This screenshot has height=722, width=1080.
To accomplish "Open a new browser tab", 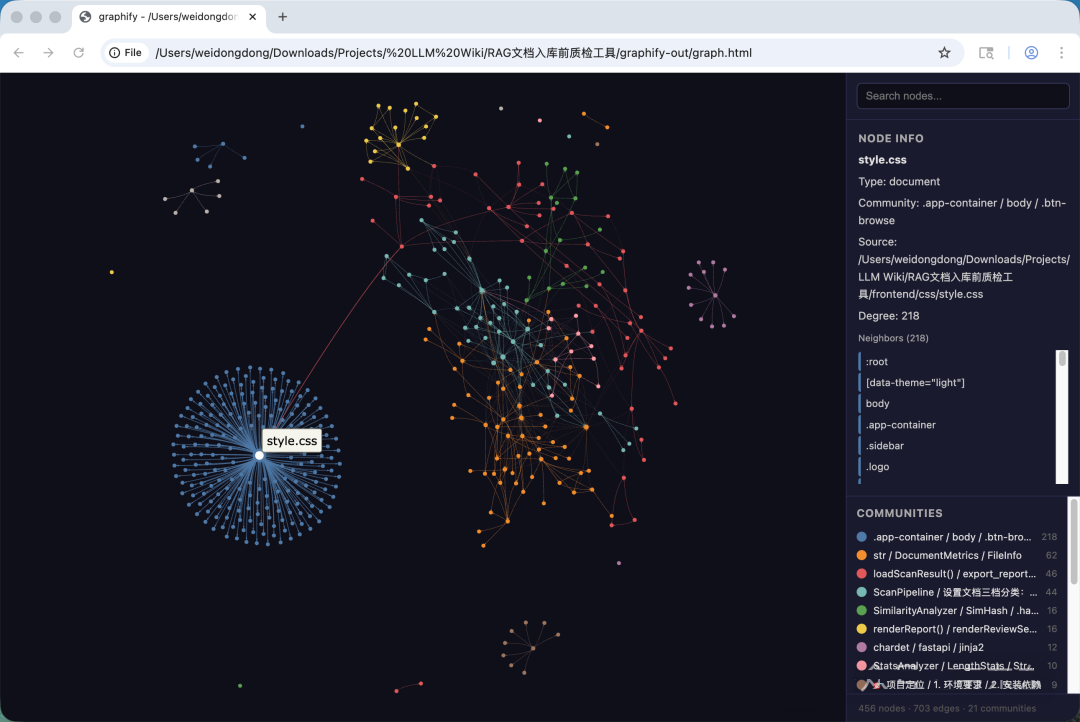I will tap(283, 17).
